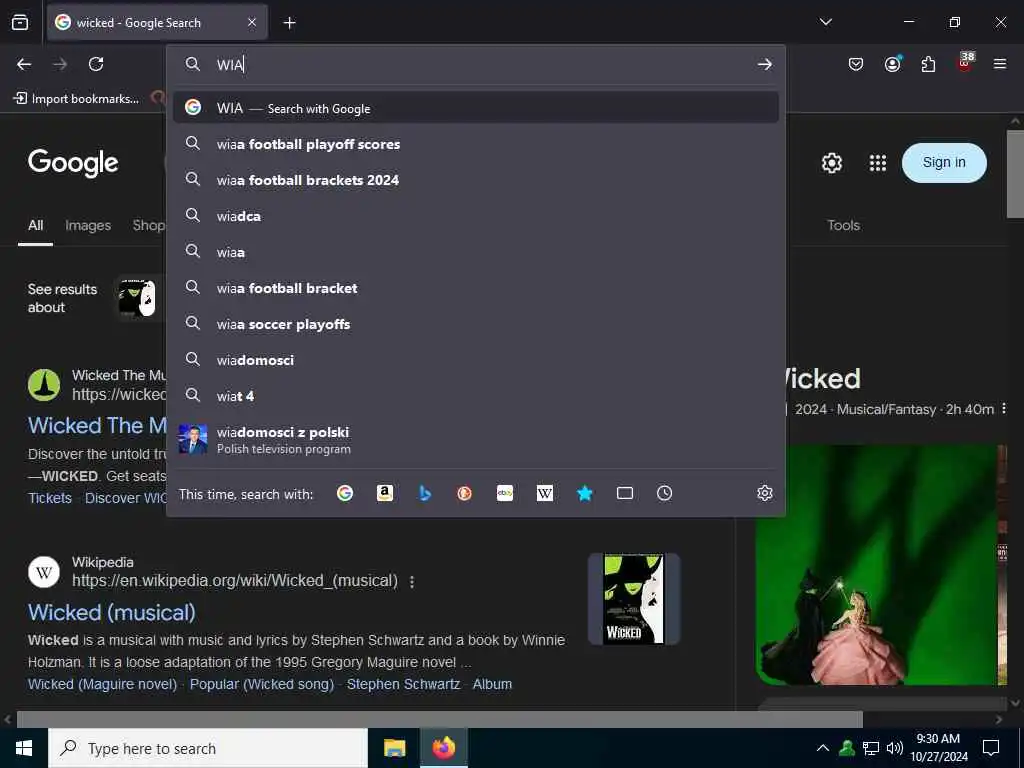This screenshot has width=1024, height=768.
Task: Open the taskbar volume control
Action: tap(895, 748)
